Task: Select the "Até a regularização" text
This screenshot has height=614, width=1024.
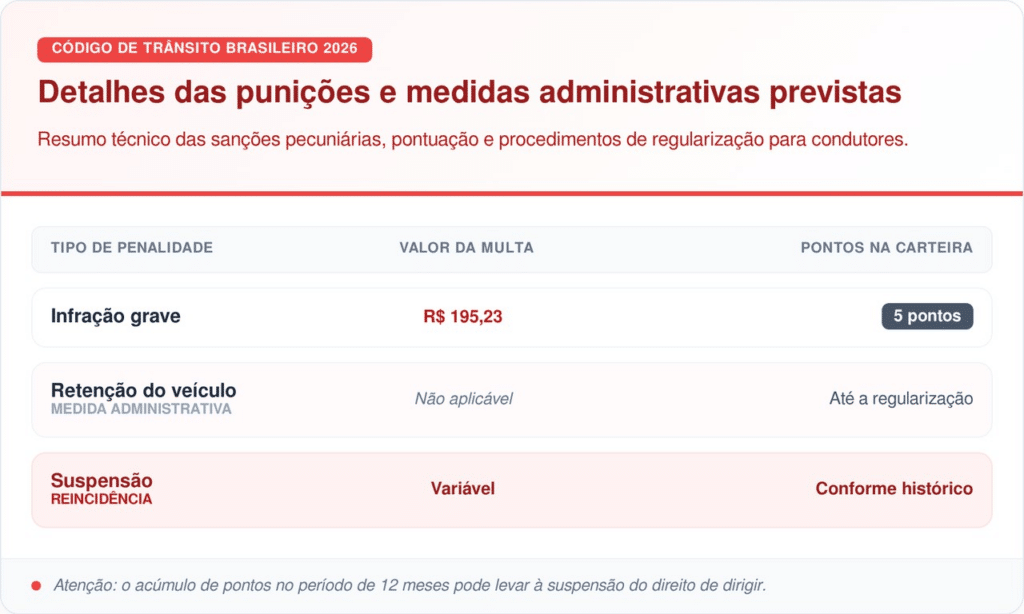Action: 900,398
